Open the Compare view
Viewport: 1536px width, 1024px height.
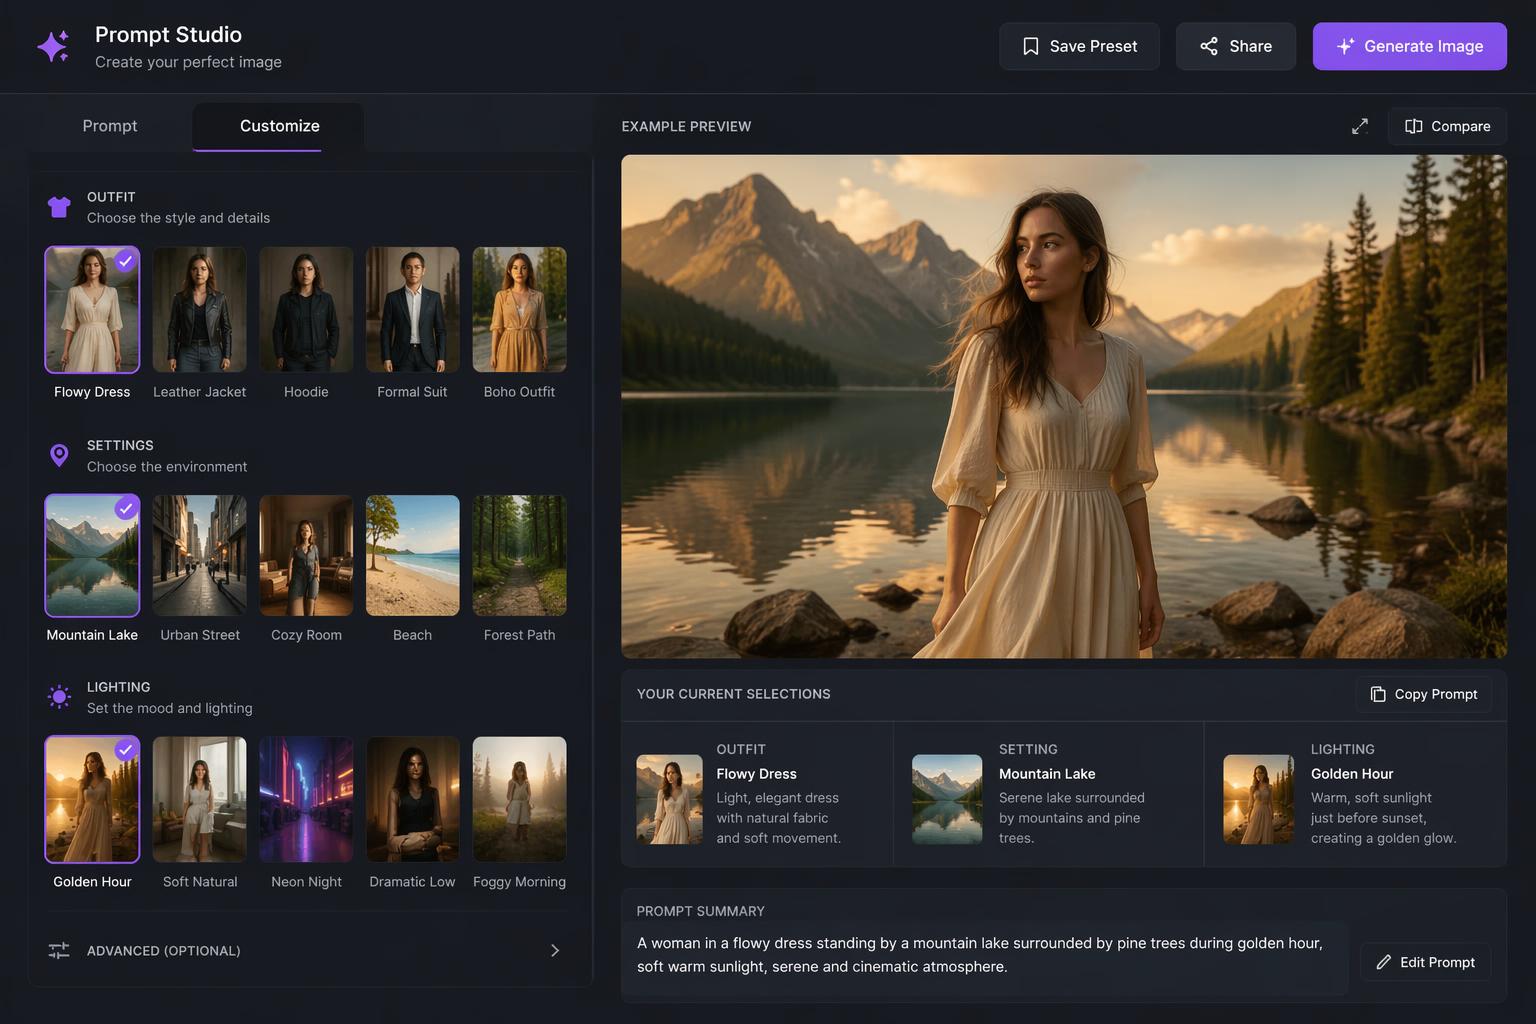(x=1447, y=126)
